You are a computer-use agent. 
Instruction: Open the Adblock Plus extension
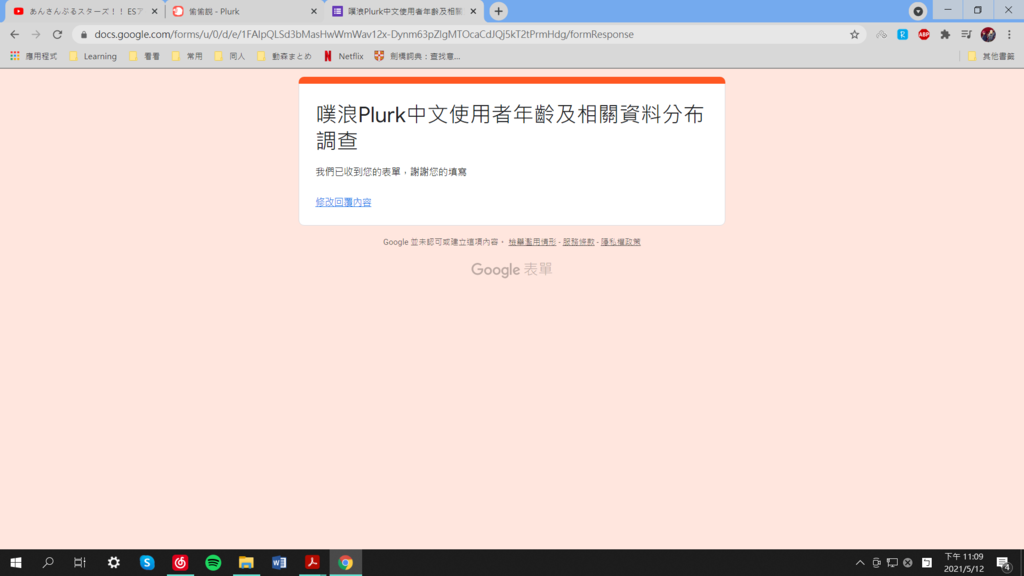(923, 35)
